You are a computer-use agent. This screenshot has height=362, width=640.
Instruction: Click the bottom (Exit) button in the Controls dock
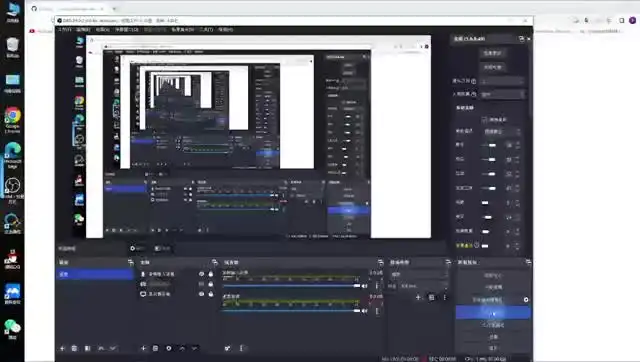pos(493,349)
